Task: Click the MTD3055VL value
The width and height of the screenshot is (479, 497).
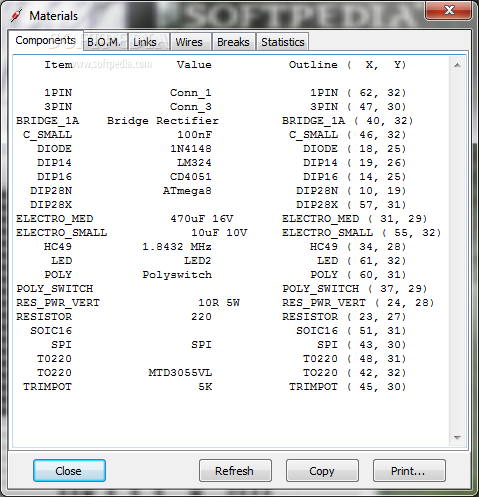Action: tap(180, 373)
